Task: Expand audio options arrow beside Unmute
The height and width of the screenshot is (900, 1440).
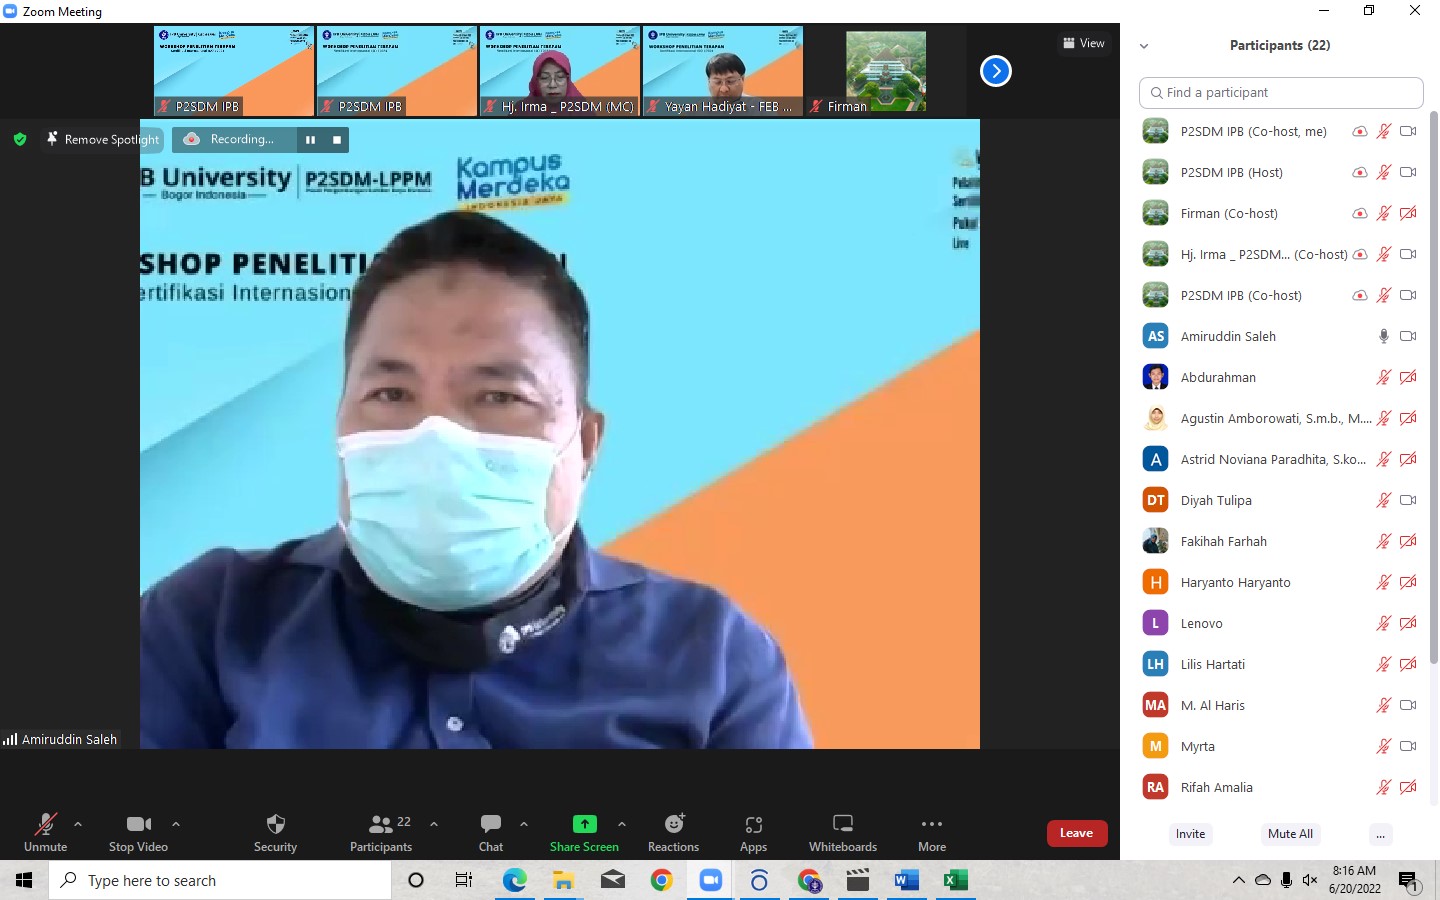Action: tap(78, 824)
